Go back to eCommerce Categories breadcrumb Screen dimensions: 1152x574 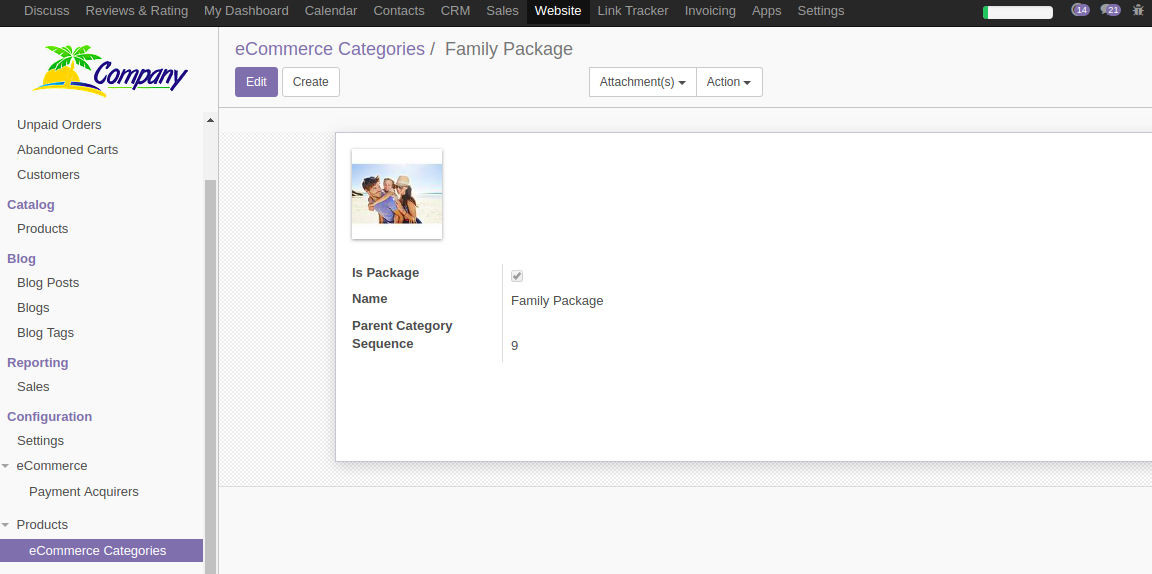tap(330, 49)
